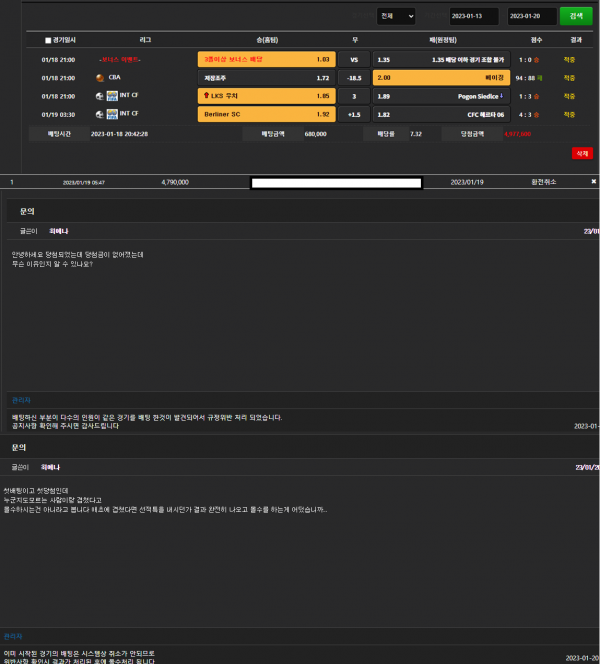Toggle the checkbox next to 경기일시 header

[x=48, y=40]
